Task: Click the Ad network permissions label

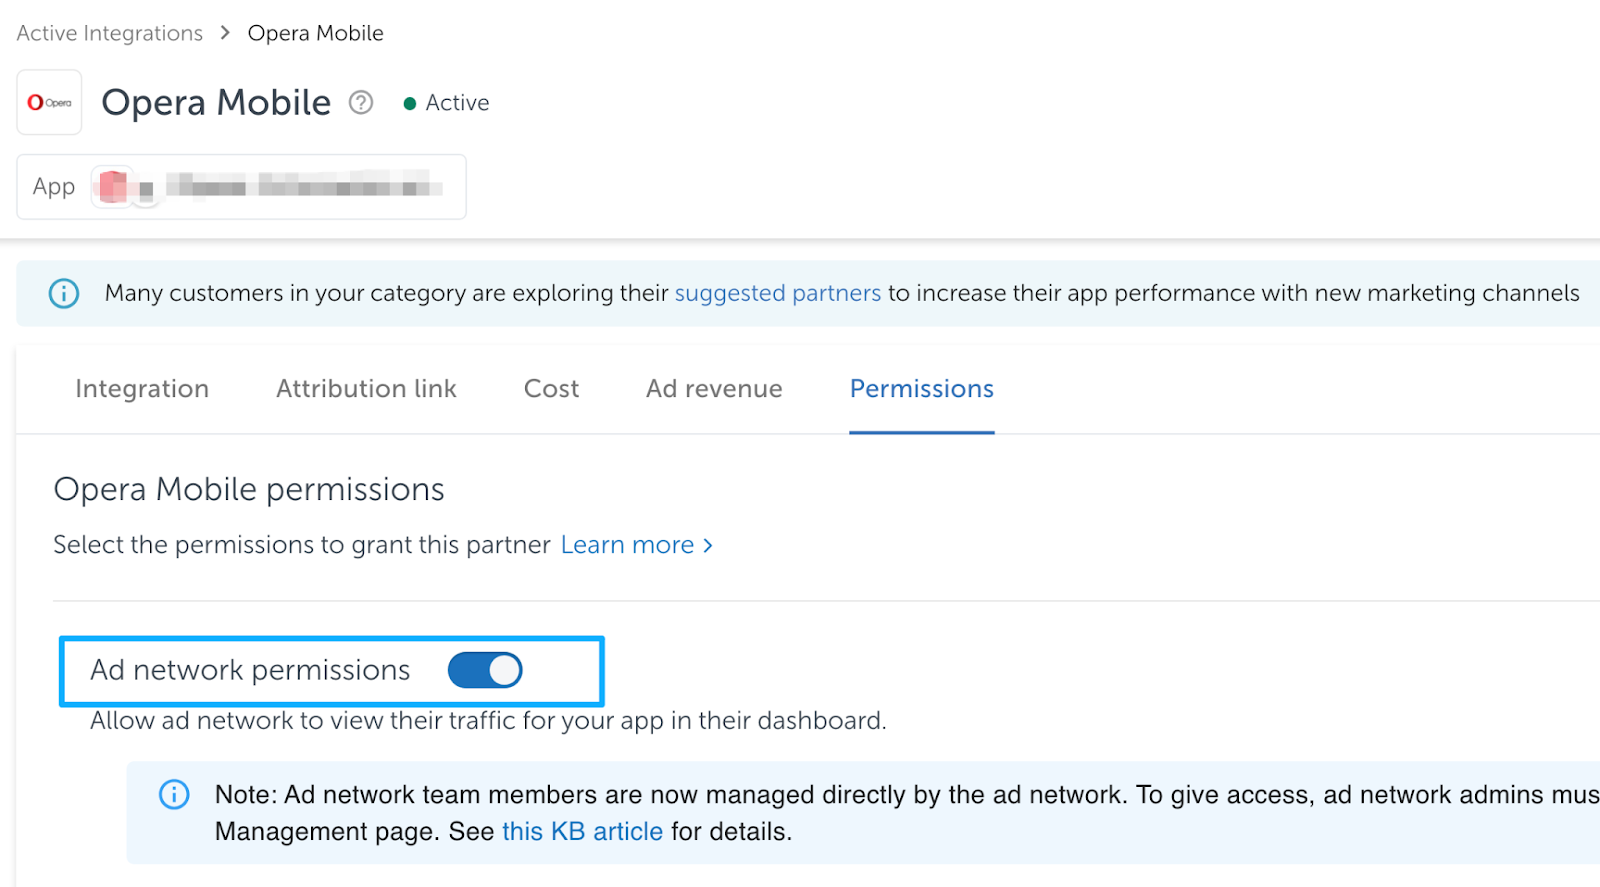Action: (250, 670)
